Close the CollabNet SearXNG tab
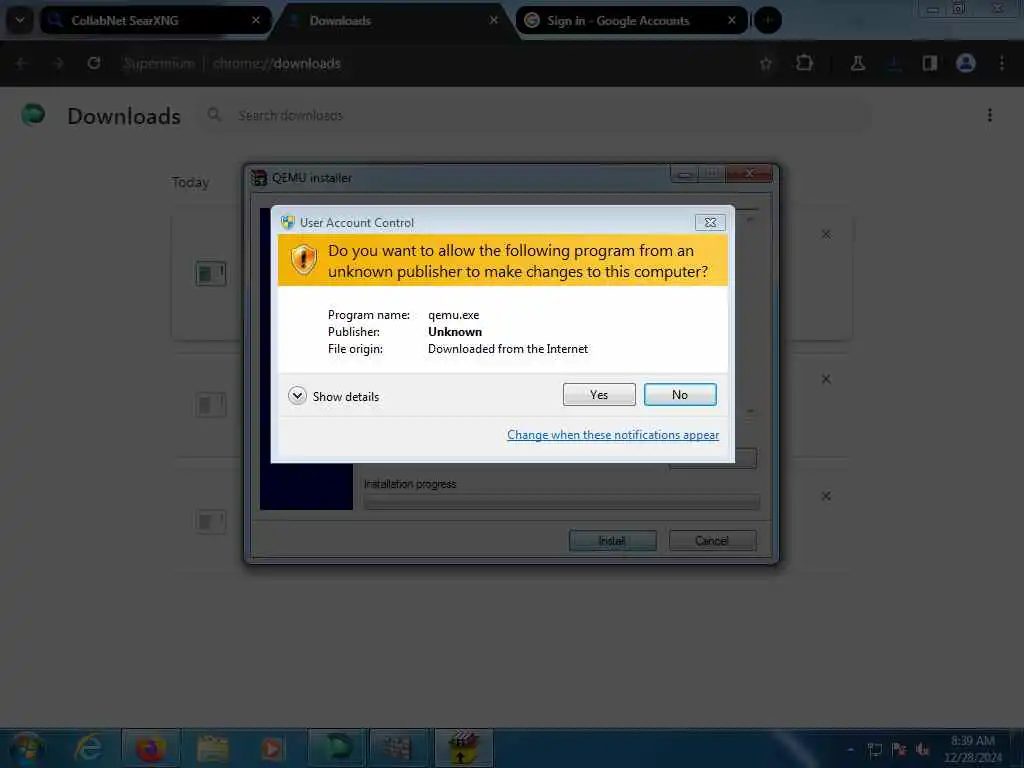 [x=256, y=20]
